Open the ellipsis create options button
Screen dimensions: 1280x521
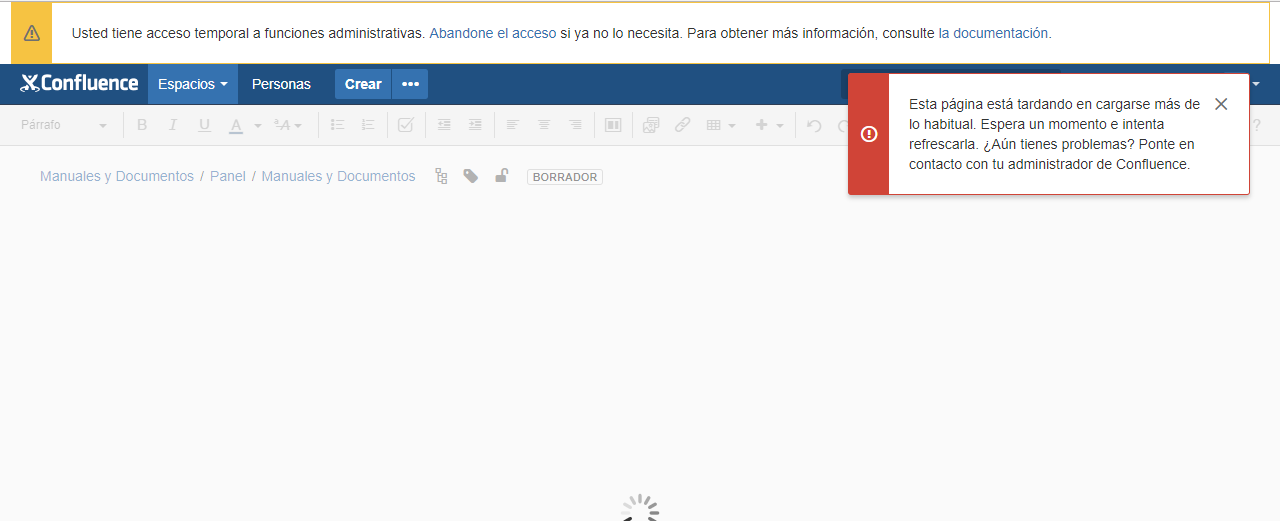pyautogui.click(x=410, y=84)
